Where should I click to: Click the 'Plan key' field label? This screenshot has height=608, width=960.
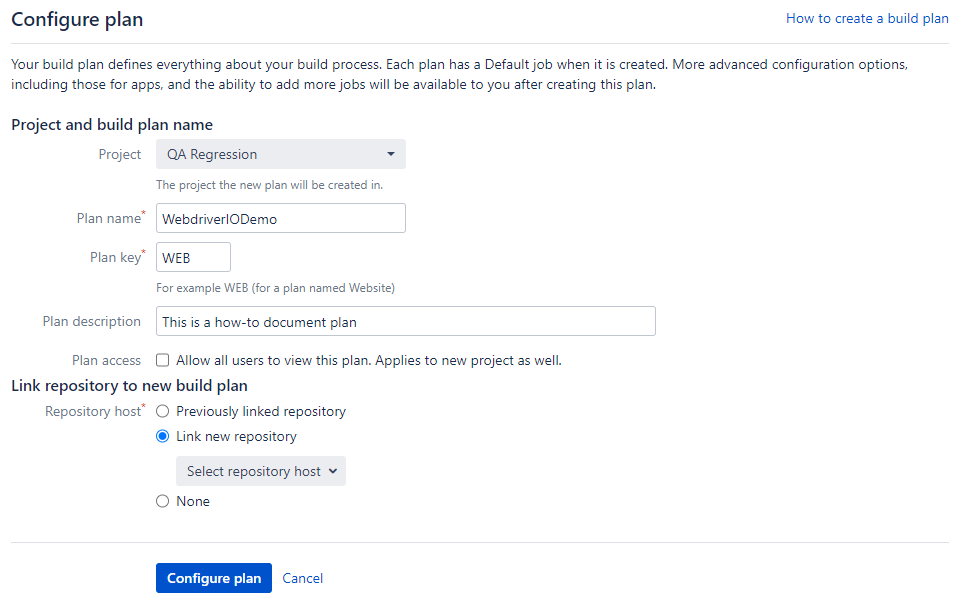click(x=115, y=257)
